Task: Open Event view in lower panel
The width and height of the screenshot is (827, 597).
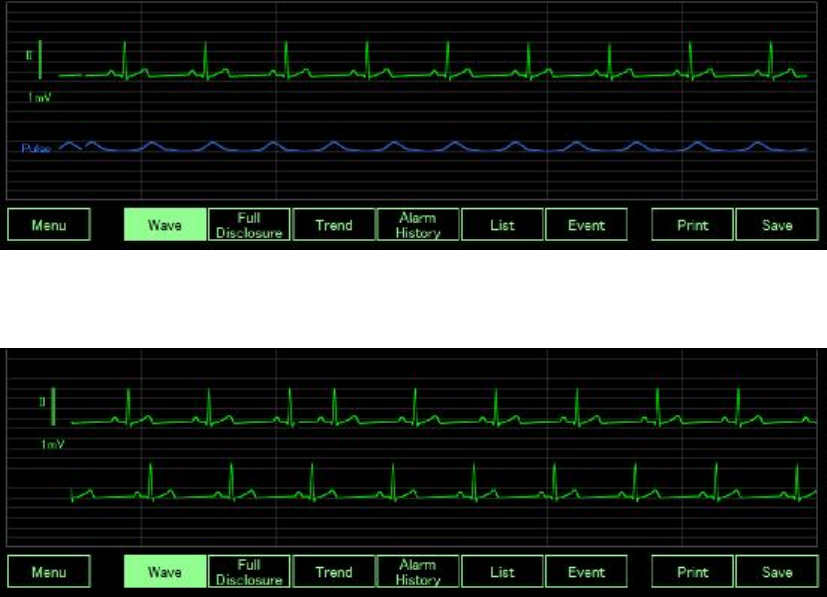Action: [586, 572]
